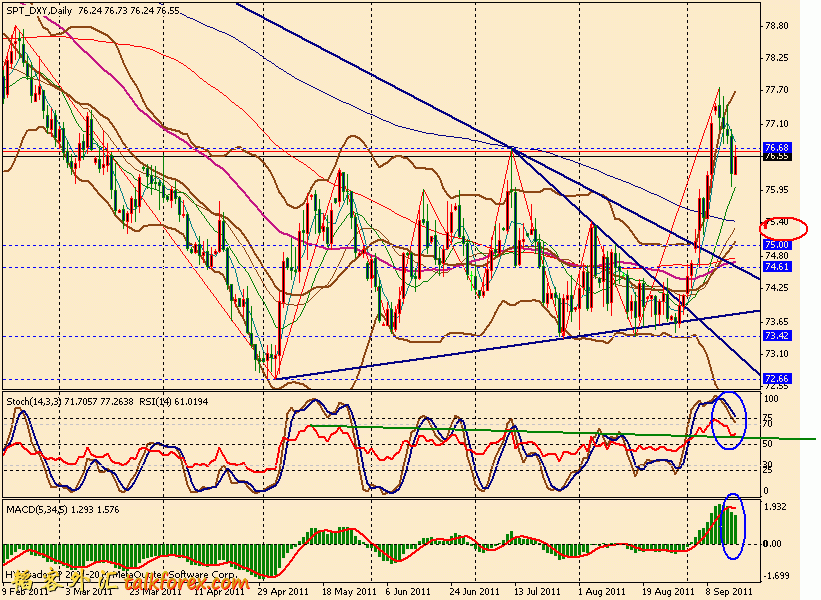Screen dimensions: 821x600
Task: Select the 100 level on the Stoch axis
Action: click(772, 399)
